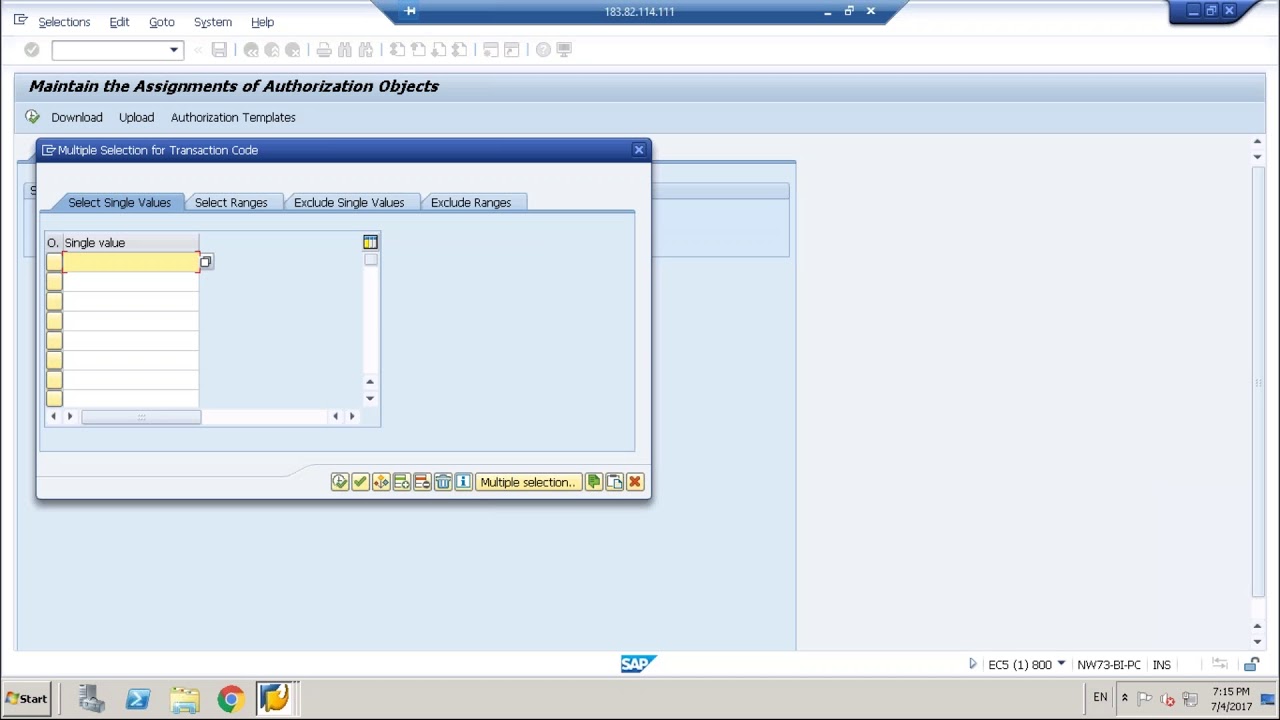Close the Multiple Selection dialog

[639, 150]
